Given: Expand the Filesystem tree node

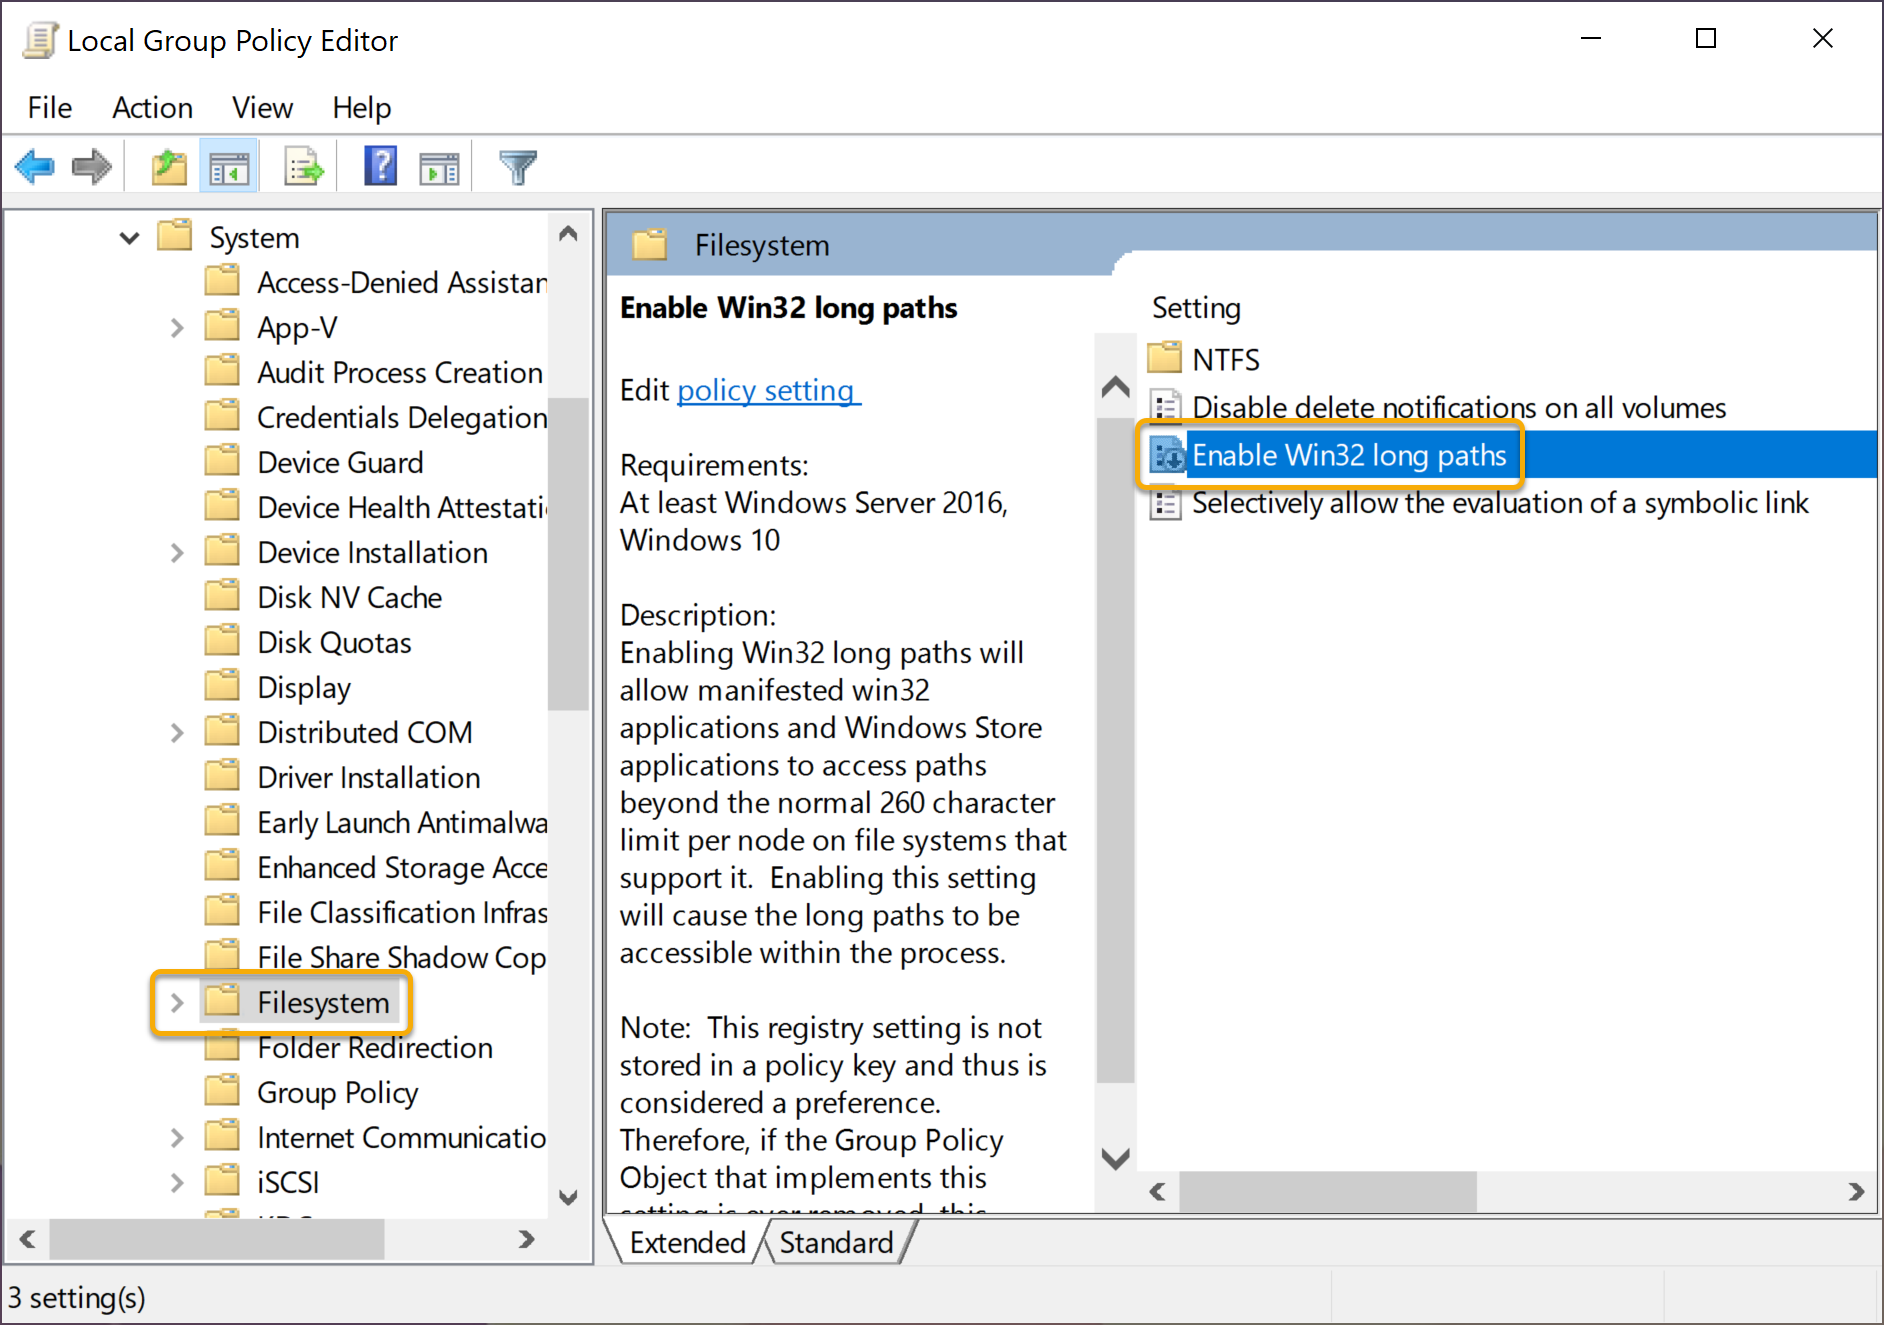Looking at the screenshot, I should click(177, 1003).
